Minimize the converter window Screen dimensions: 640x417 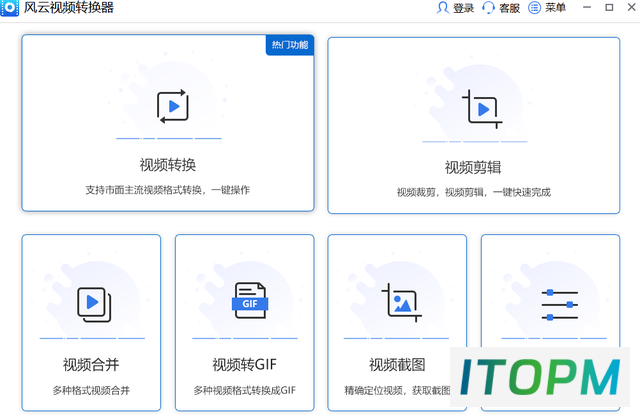click(587, 7)
